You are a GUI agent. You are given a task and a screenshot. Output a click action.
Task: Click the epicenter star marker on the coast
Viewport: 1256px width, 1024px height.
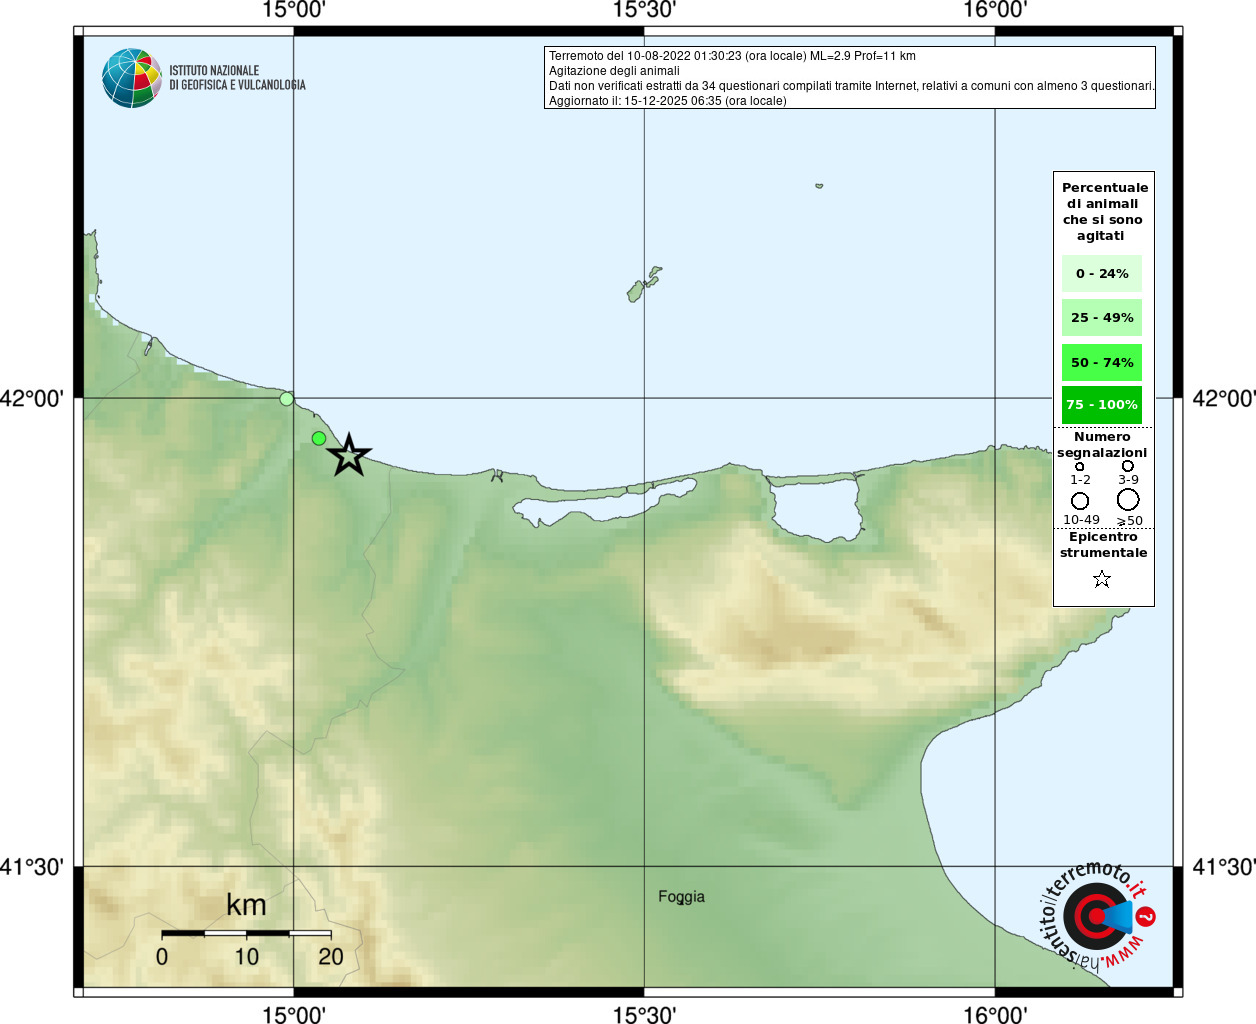pos(349,455)
